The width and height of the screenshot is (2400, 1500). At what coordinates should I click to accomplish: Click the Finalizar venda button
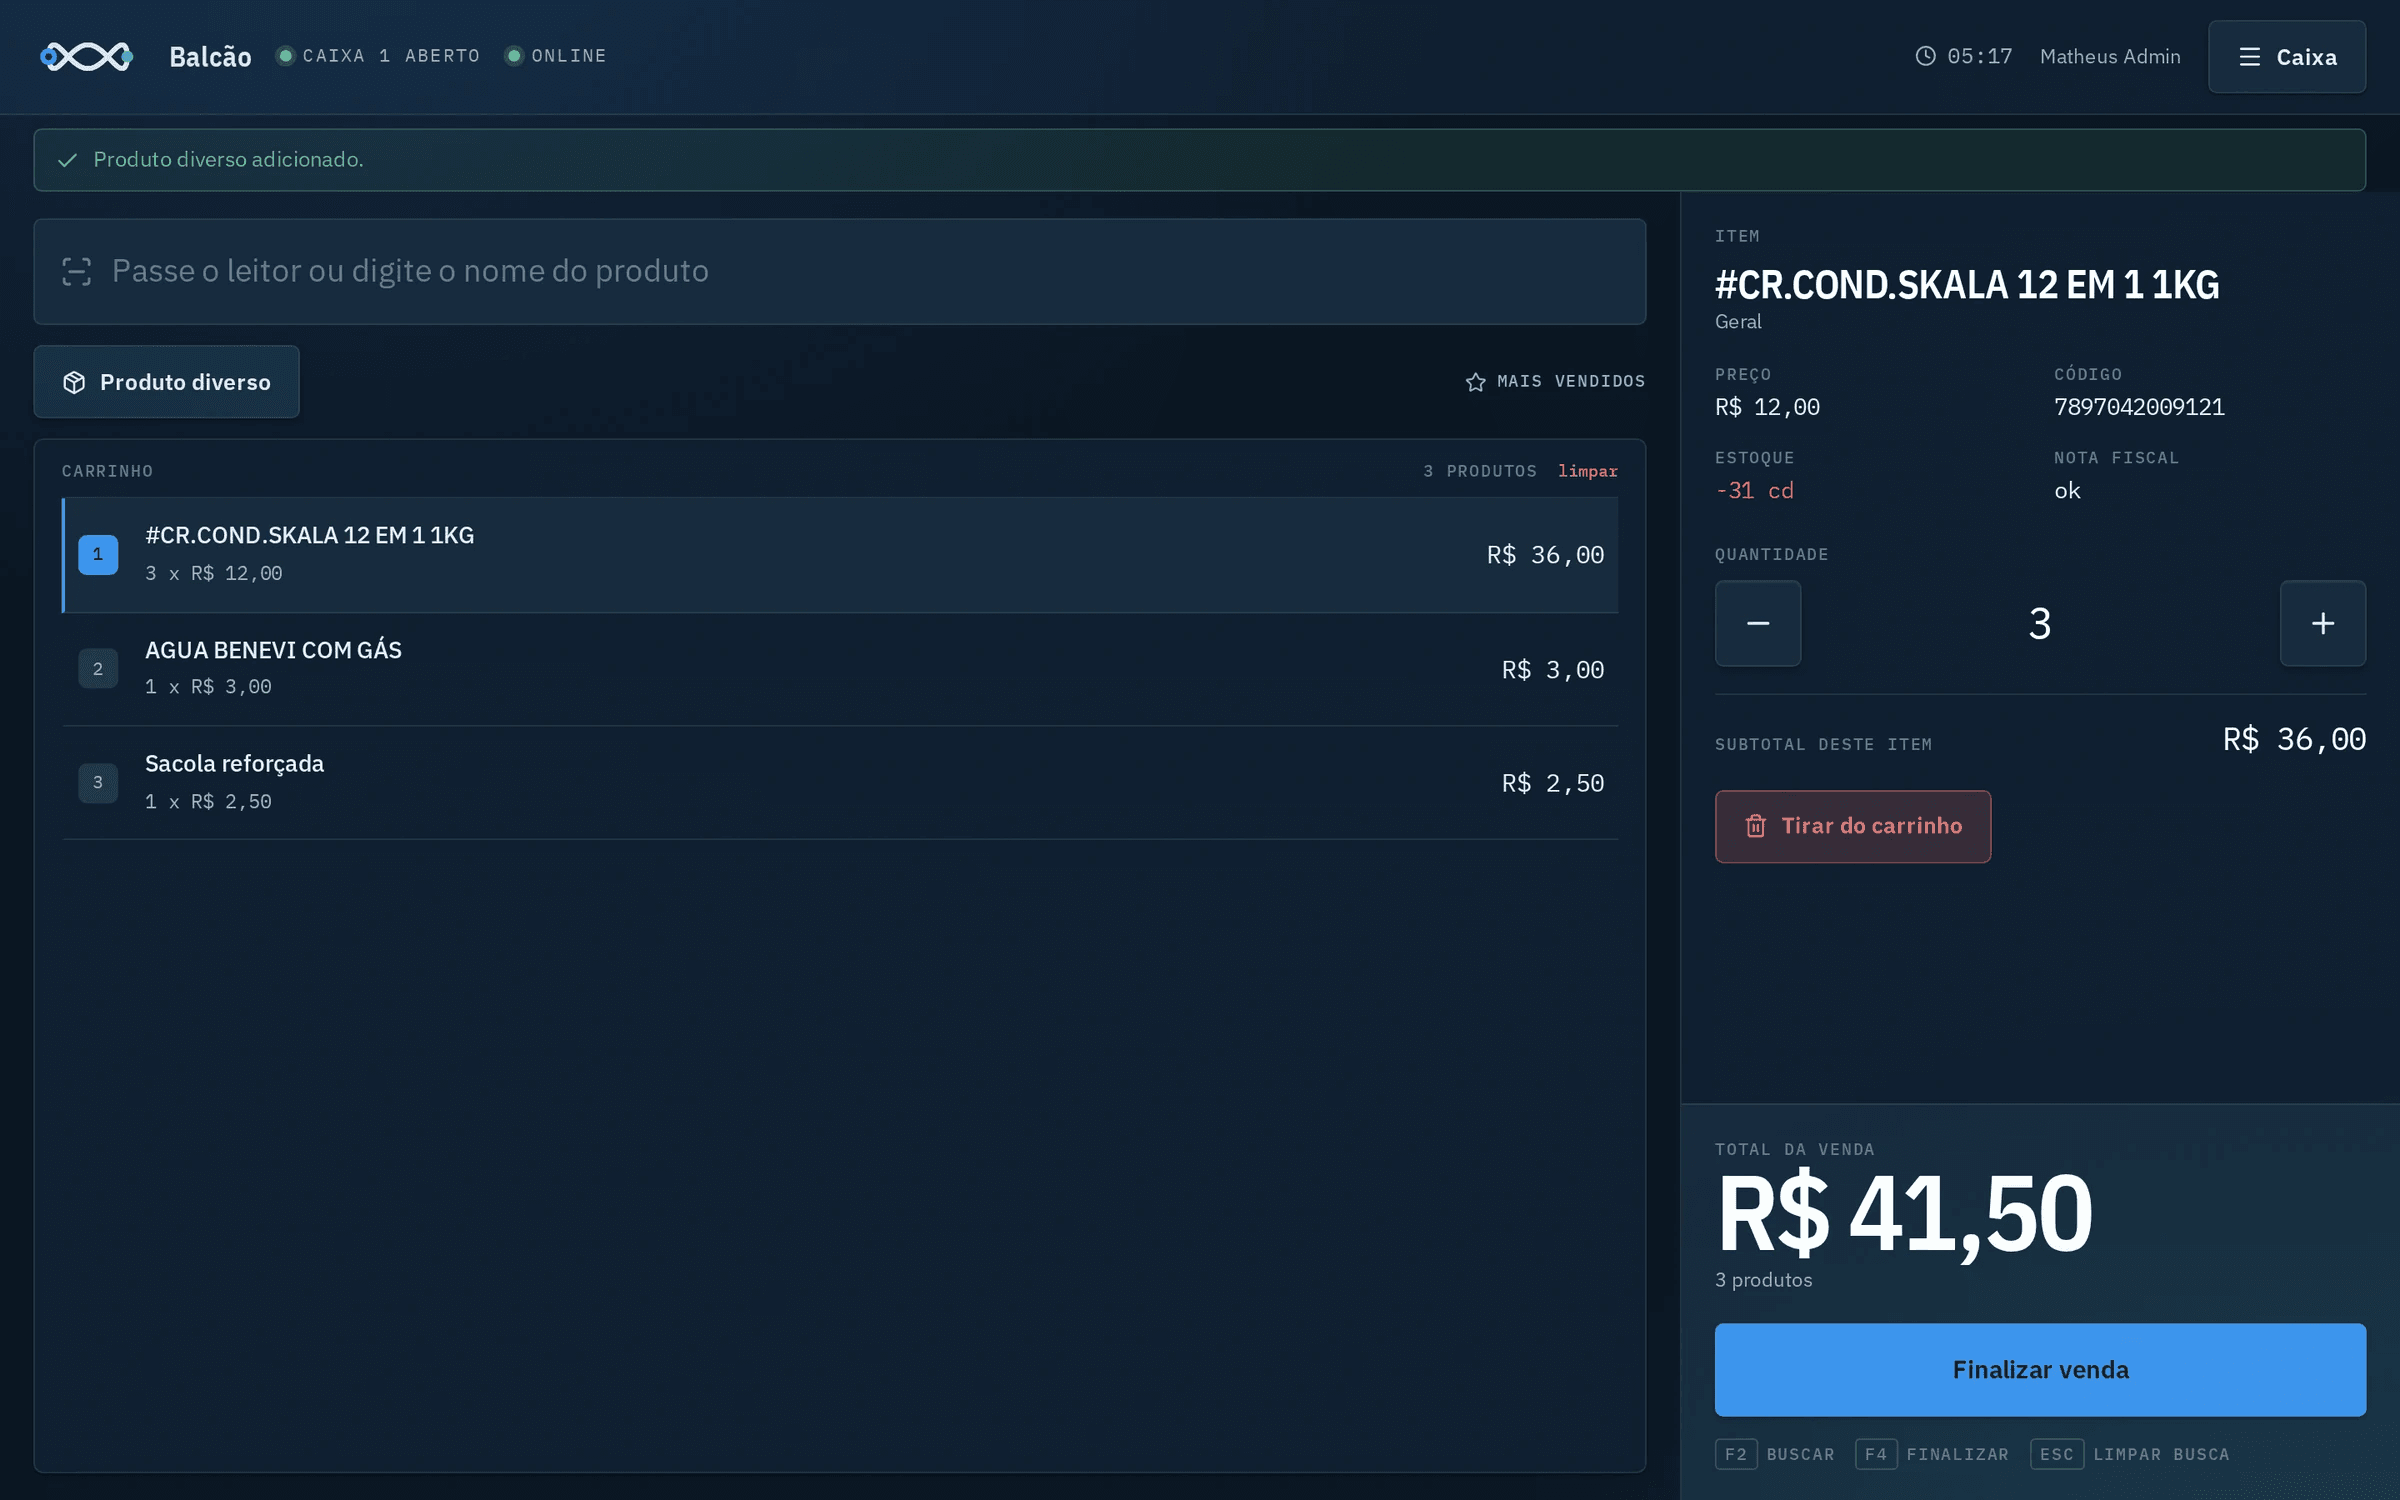click(x=2040, y=1369)
